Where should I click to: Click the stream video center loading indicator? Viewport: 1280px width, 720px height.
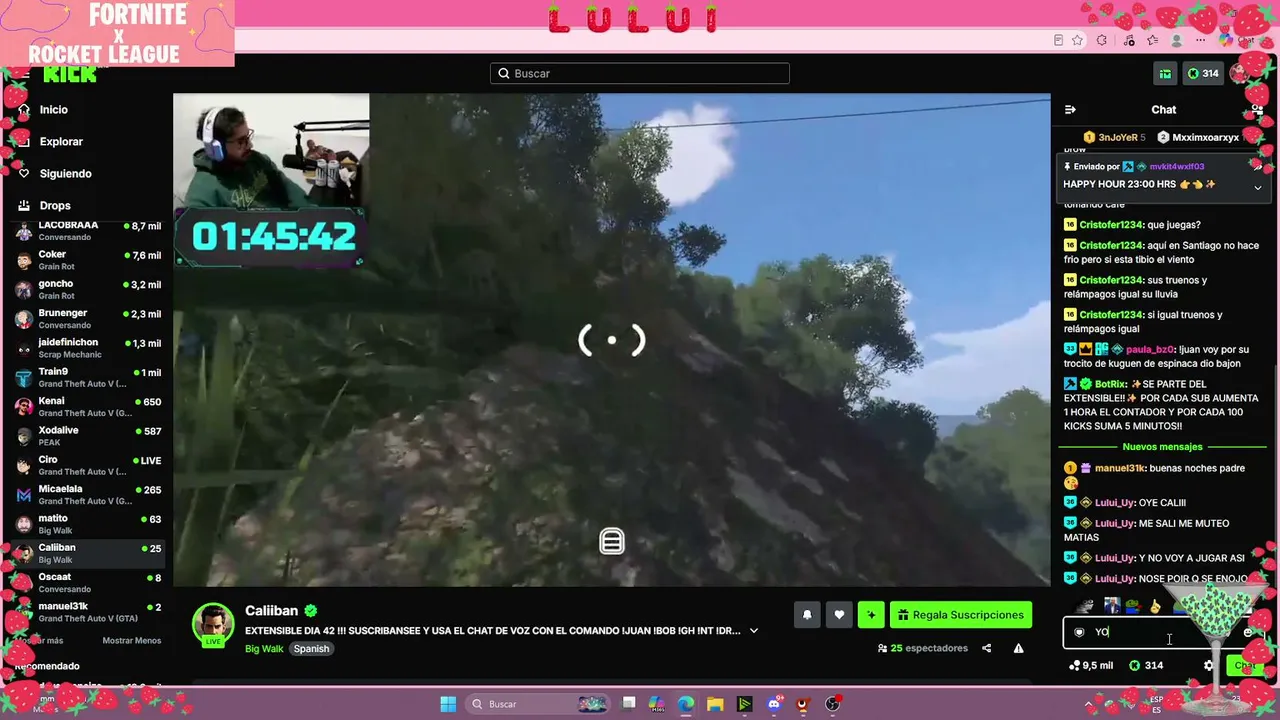[x=612, y=341]
